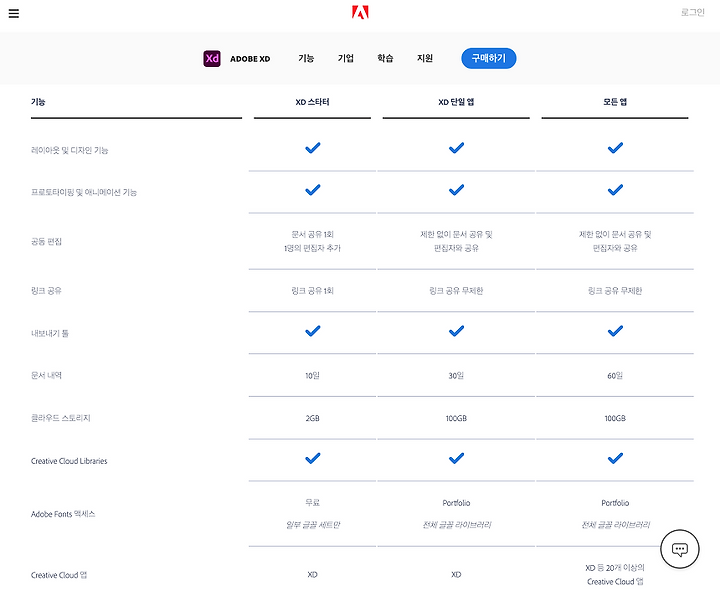Click 제한 없이 문서 공유 cell in 모든 앱

click(x=615, y=242)
